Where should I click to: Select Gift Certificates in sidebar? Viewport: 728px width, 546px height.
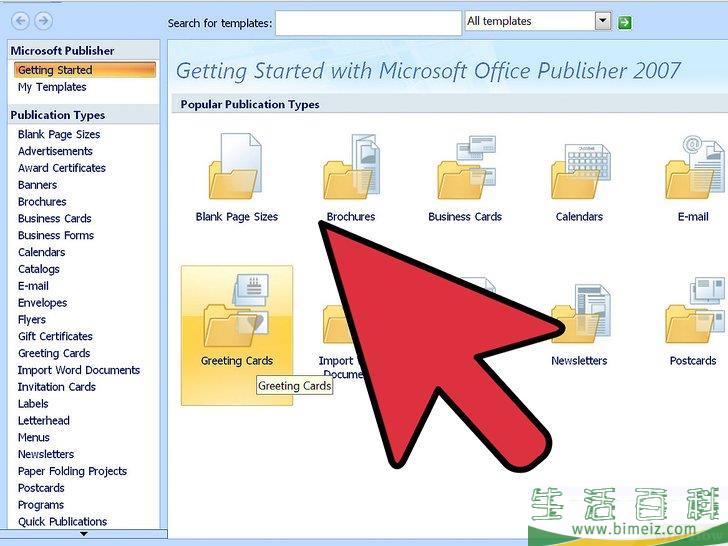click(x=55, y=336)
